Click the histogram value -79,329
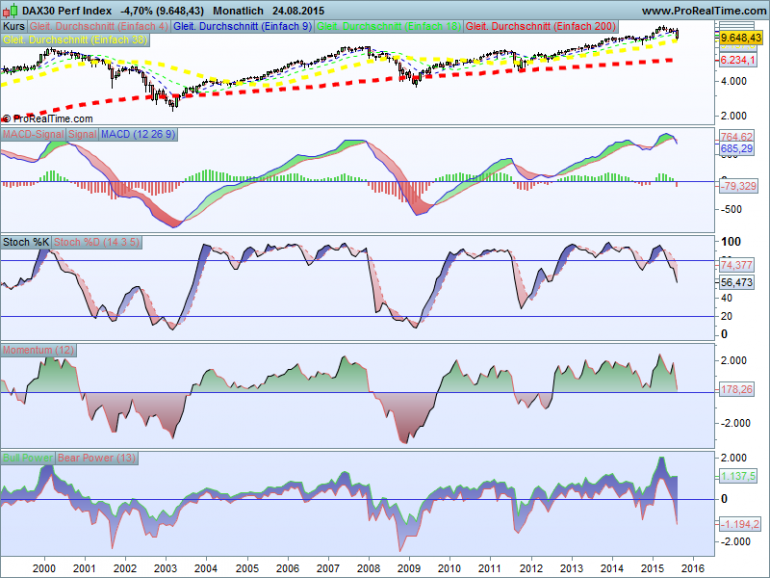Viewport: 770px width, 578px height. tap(739, 186)
